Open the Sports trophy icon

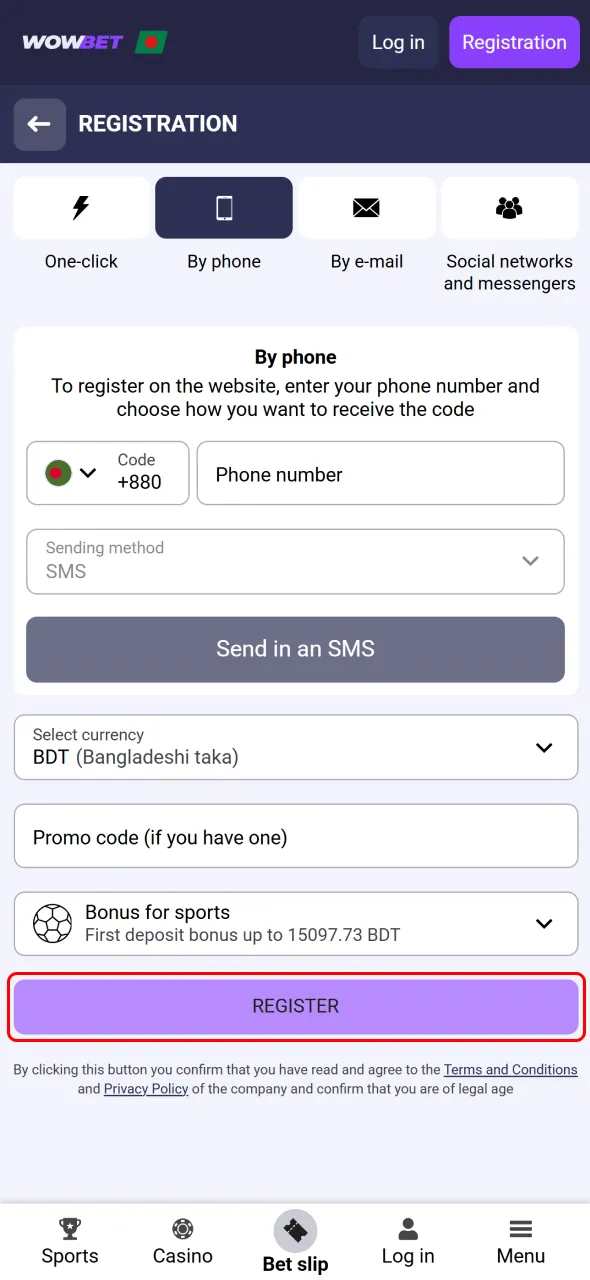[70, 1228]
